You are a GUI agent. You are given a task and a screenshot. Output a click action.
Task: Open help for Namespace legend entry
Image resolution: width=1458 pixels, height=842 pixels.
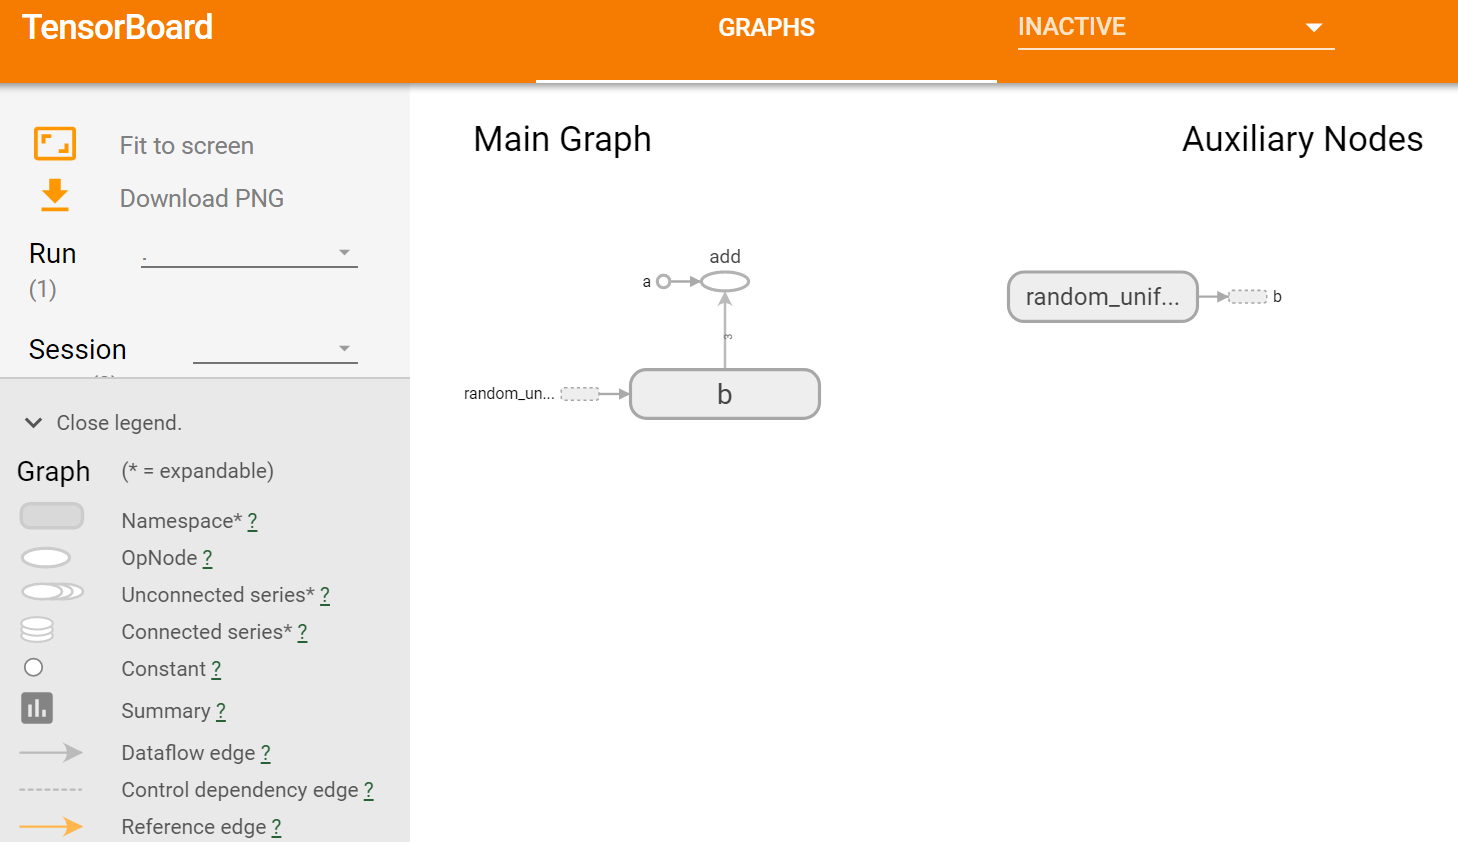[253, 521]
